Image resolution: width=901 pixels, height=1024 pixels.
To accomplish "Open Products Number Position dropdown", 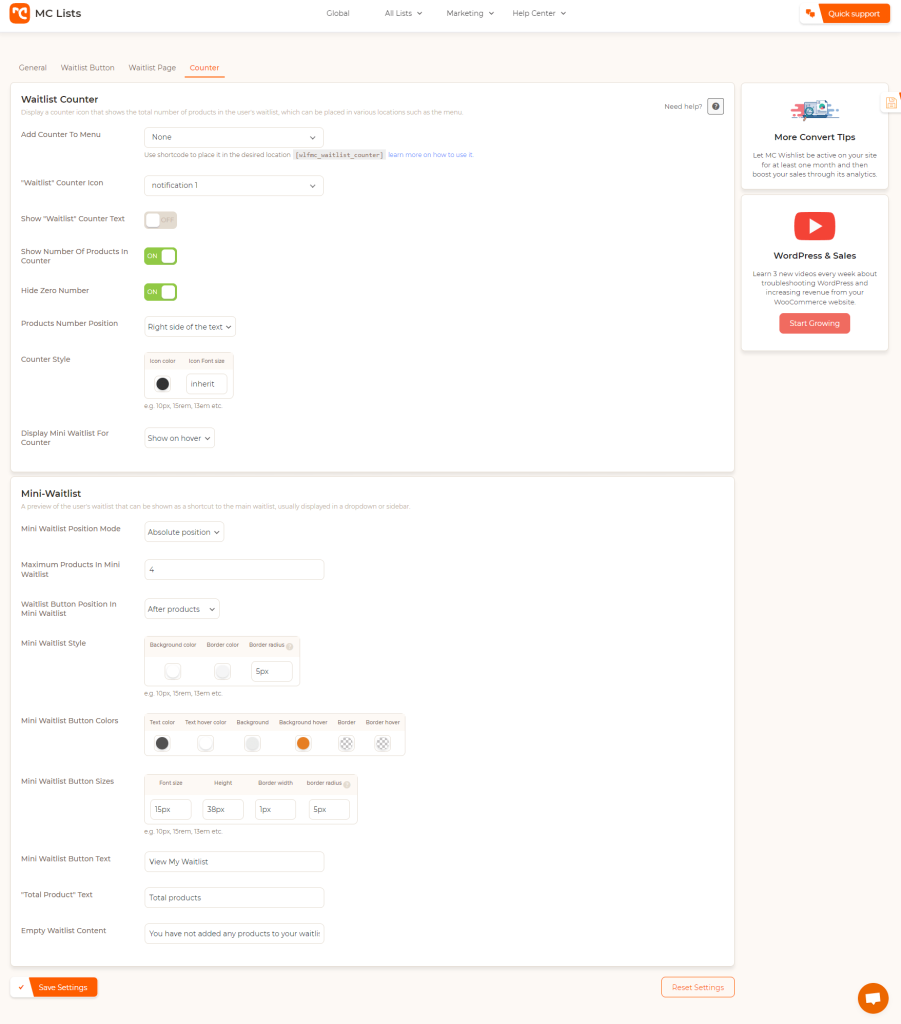I will tap(190, 327).
